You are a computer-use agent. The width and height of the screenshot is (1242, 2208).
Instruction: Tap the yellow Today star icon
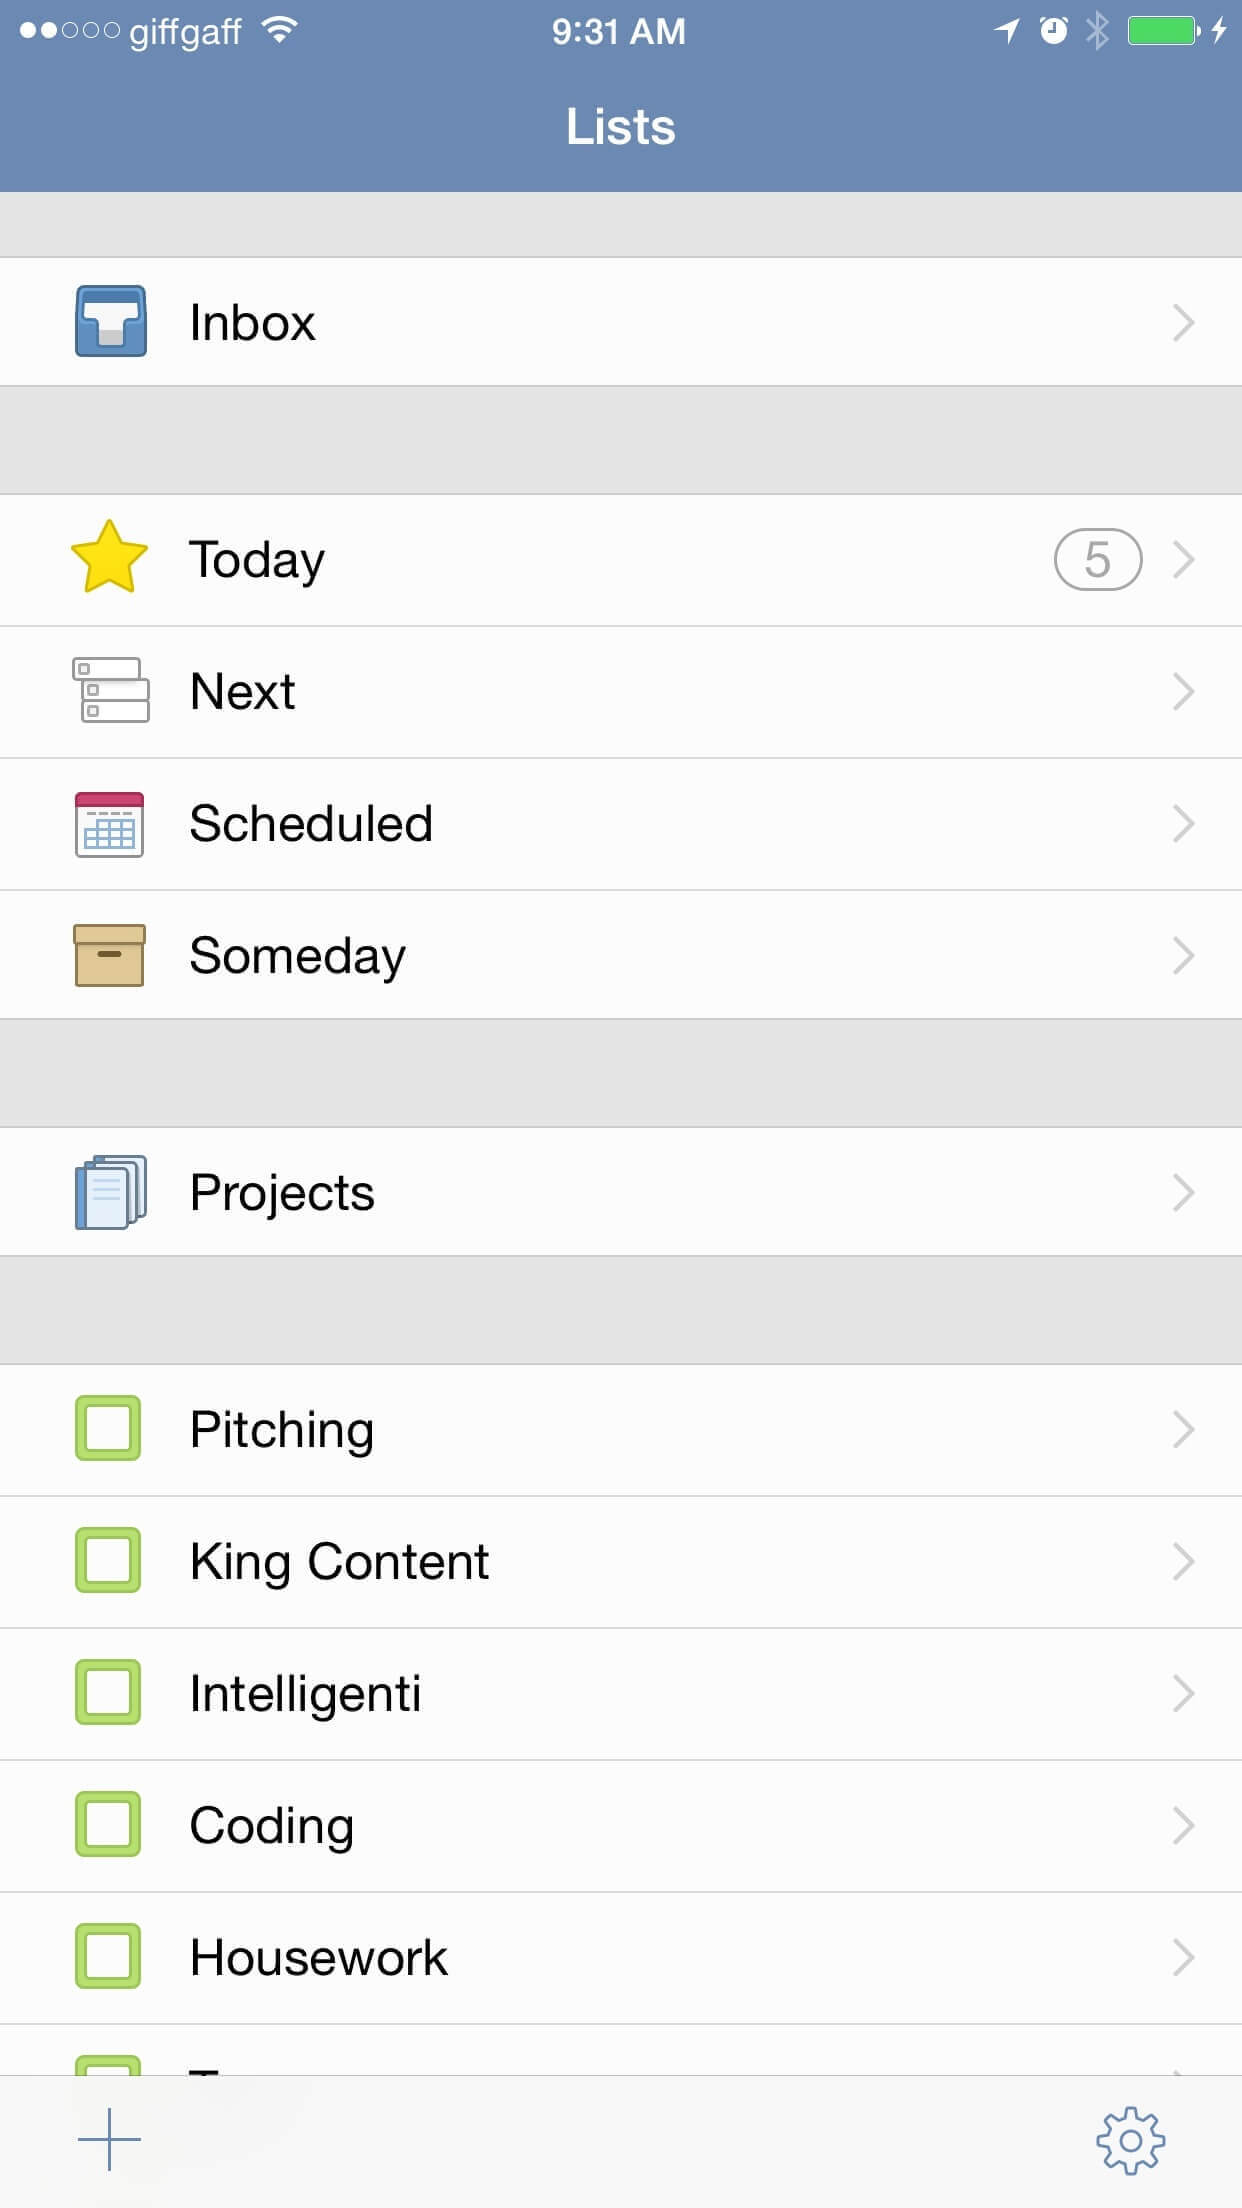[x=109, y=558]
